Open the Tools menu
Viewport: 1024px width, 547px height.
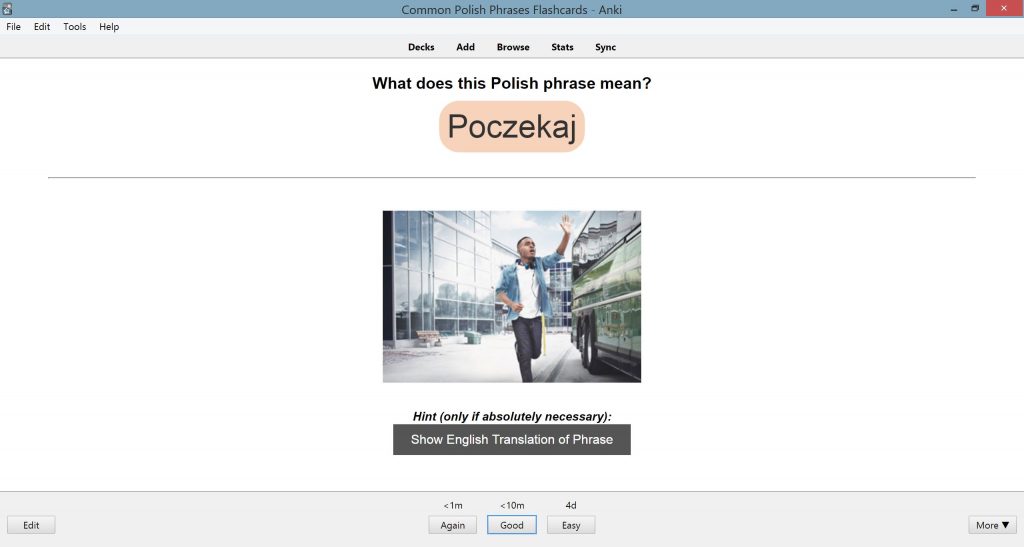coord(74,27)
